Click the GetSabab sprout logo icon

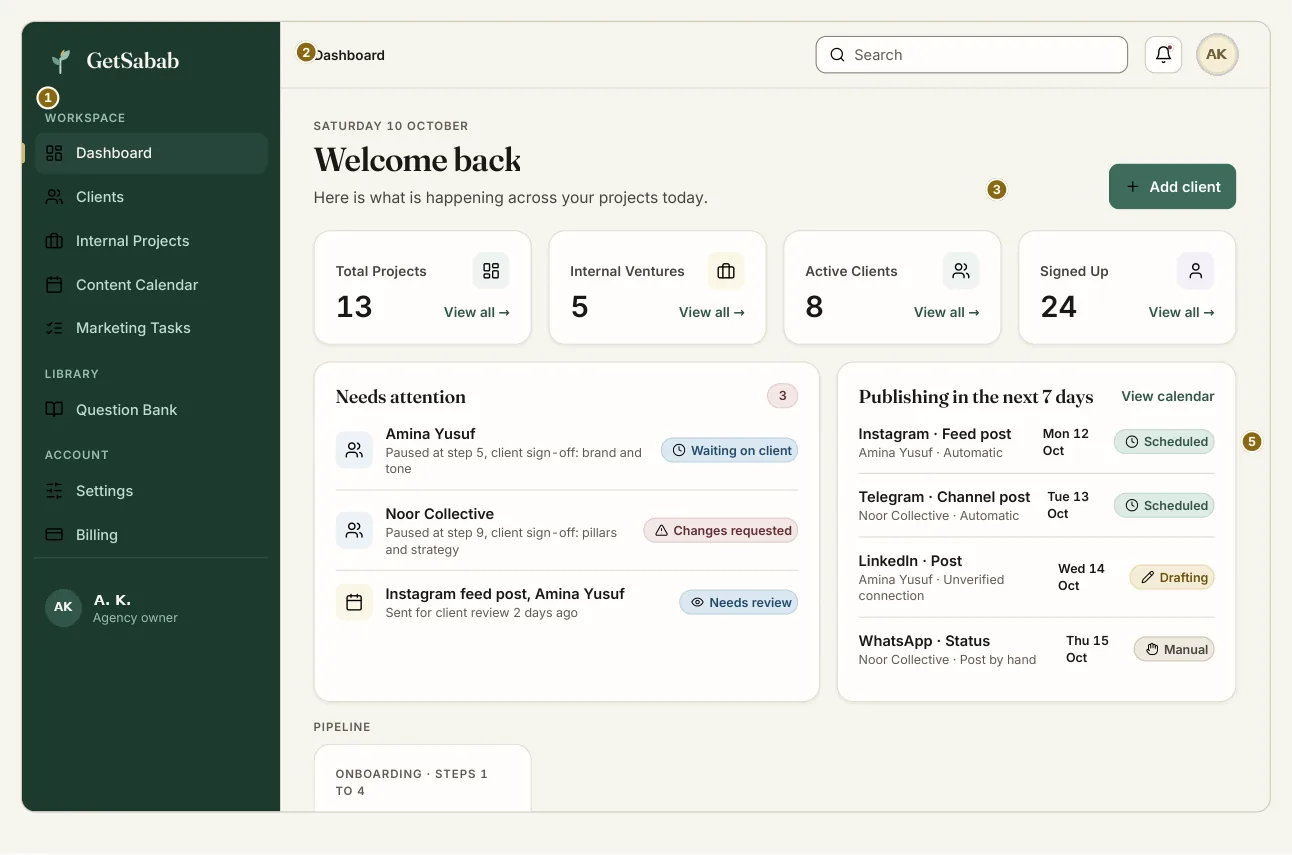[x=61, y=61]
